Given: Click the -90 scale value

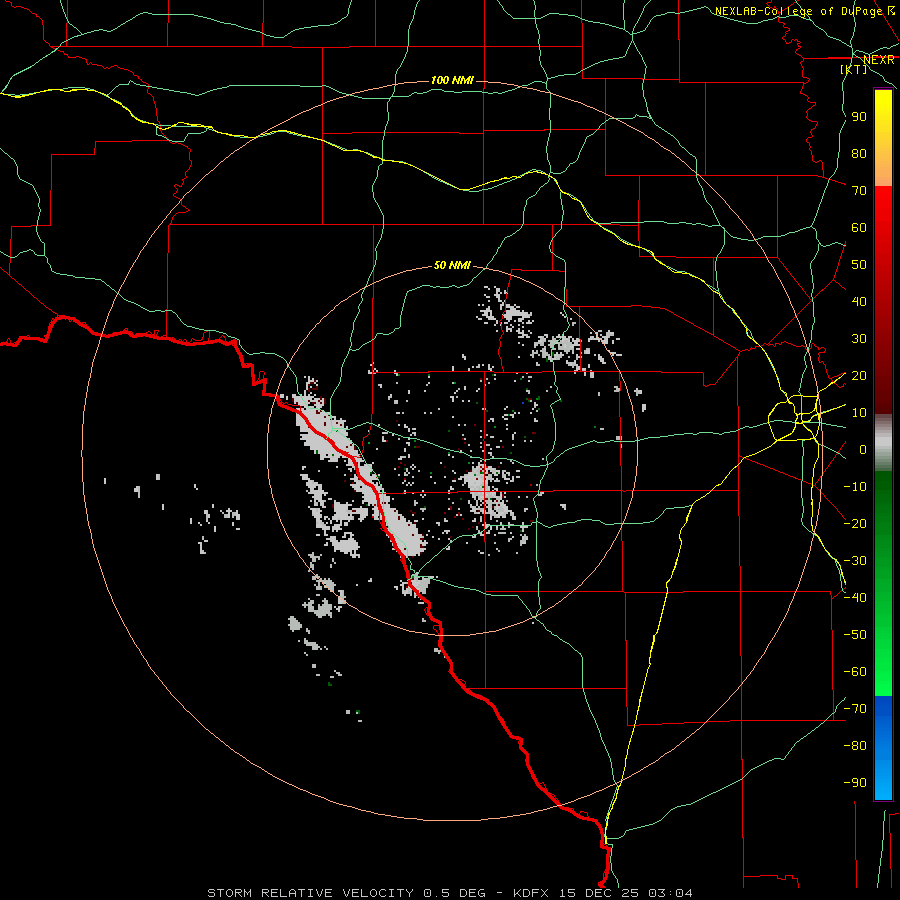Looking at the screenshot, I should [x=855, y=783].
